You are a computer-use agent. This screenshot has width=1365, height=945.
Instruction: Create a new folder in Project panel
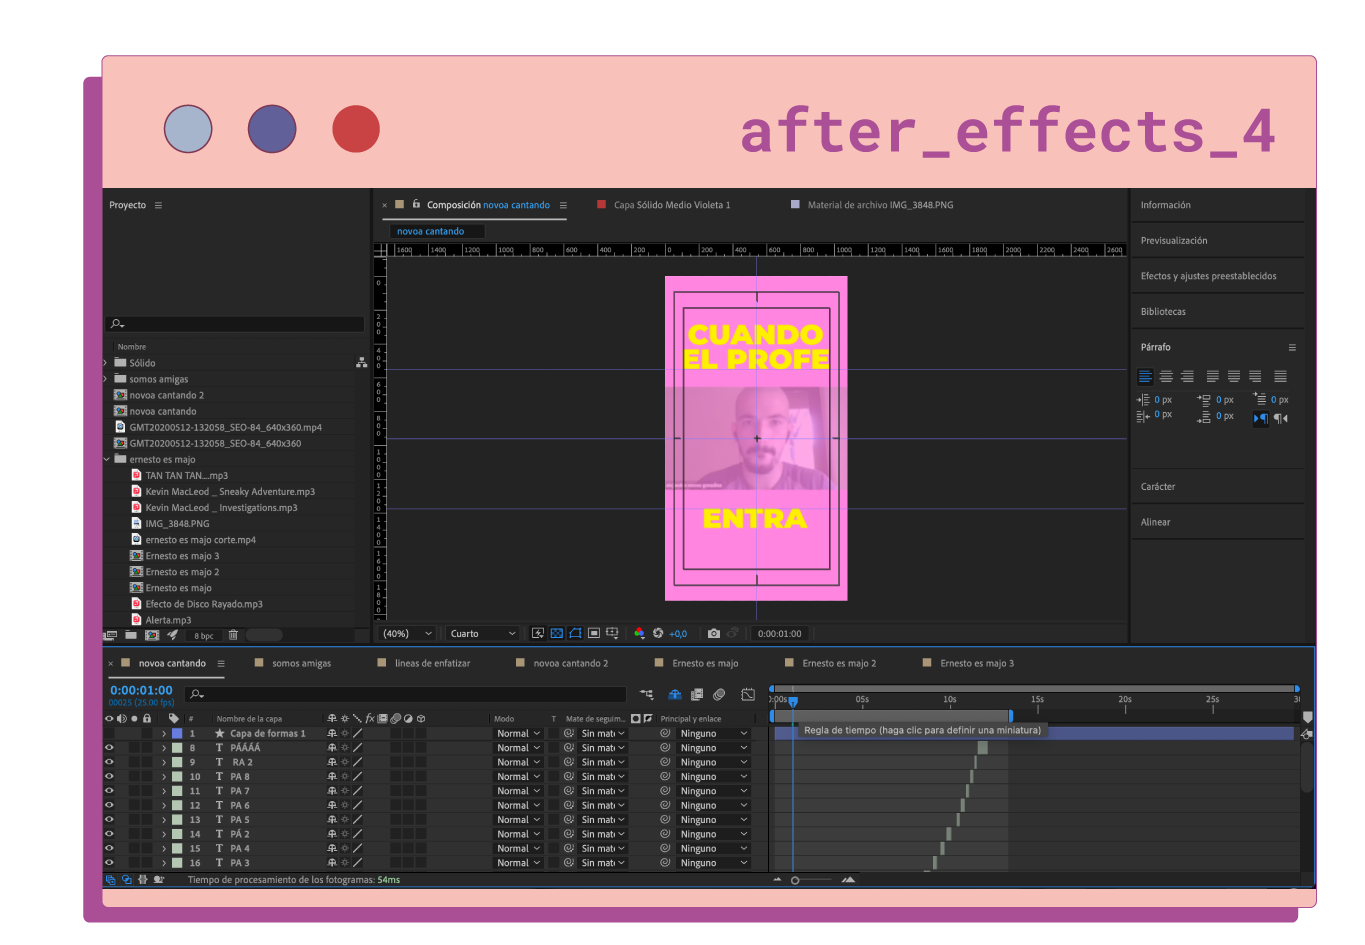point(131,635)
